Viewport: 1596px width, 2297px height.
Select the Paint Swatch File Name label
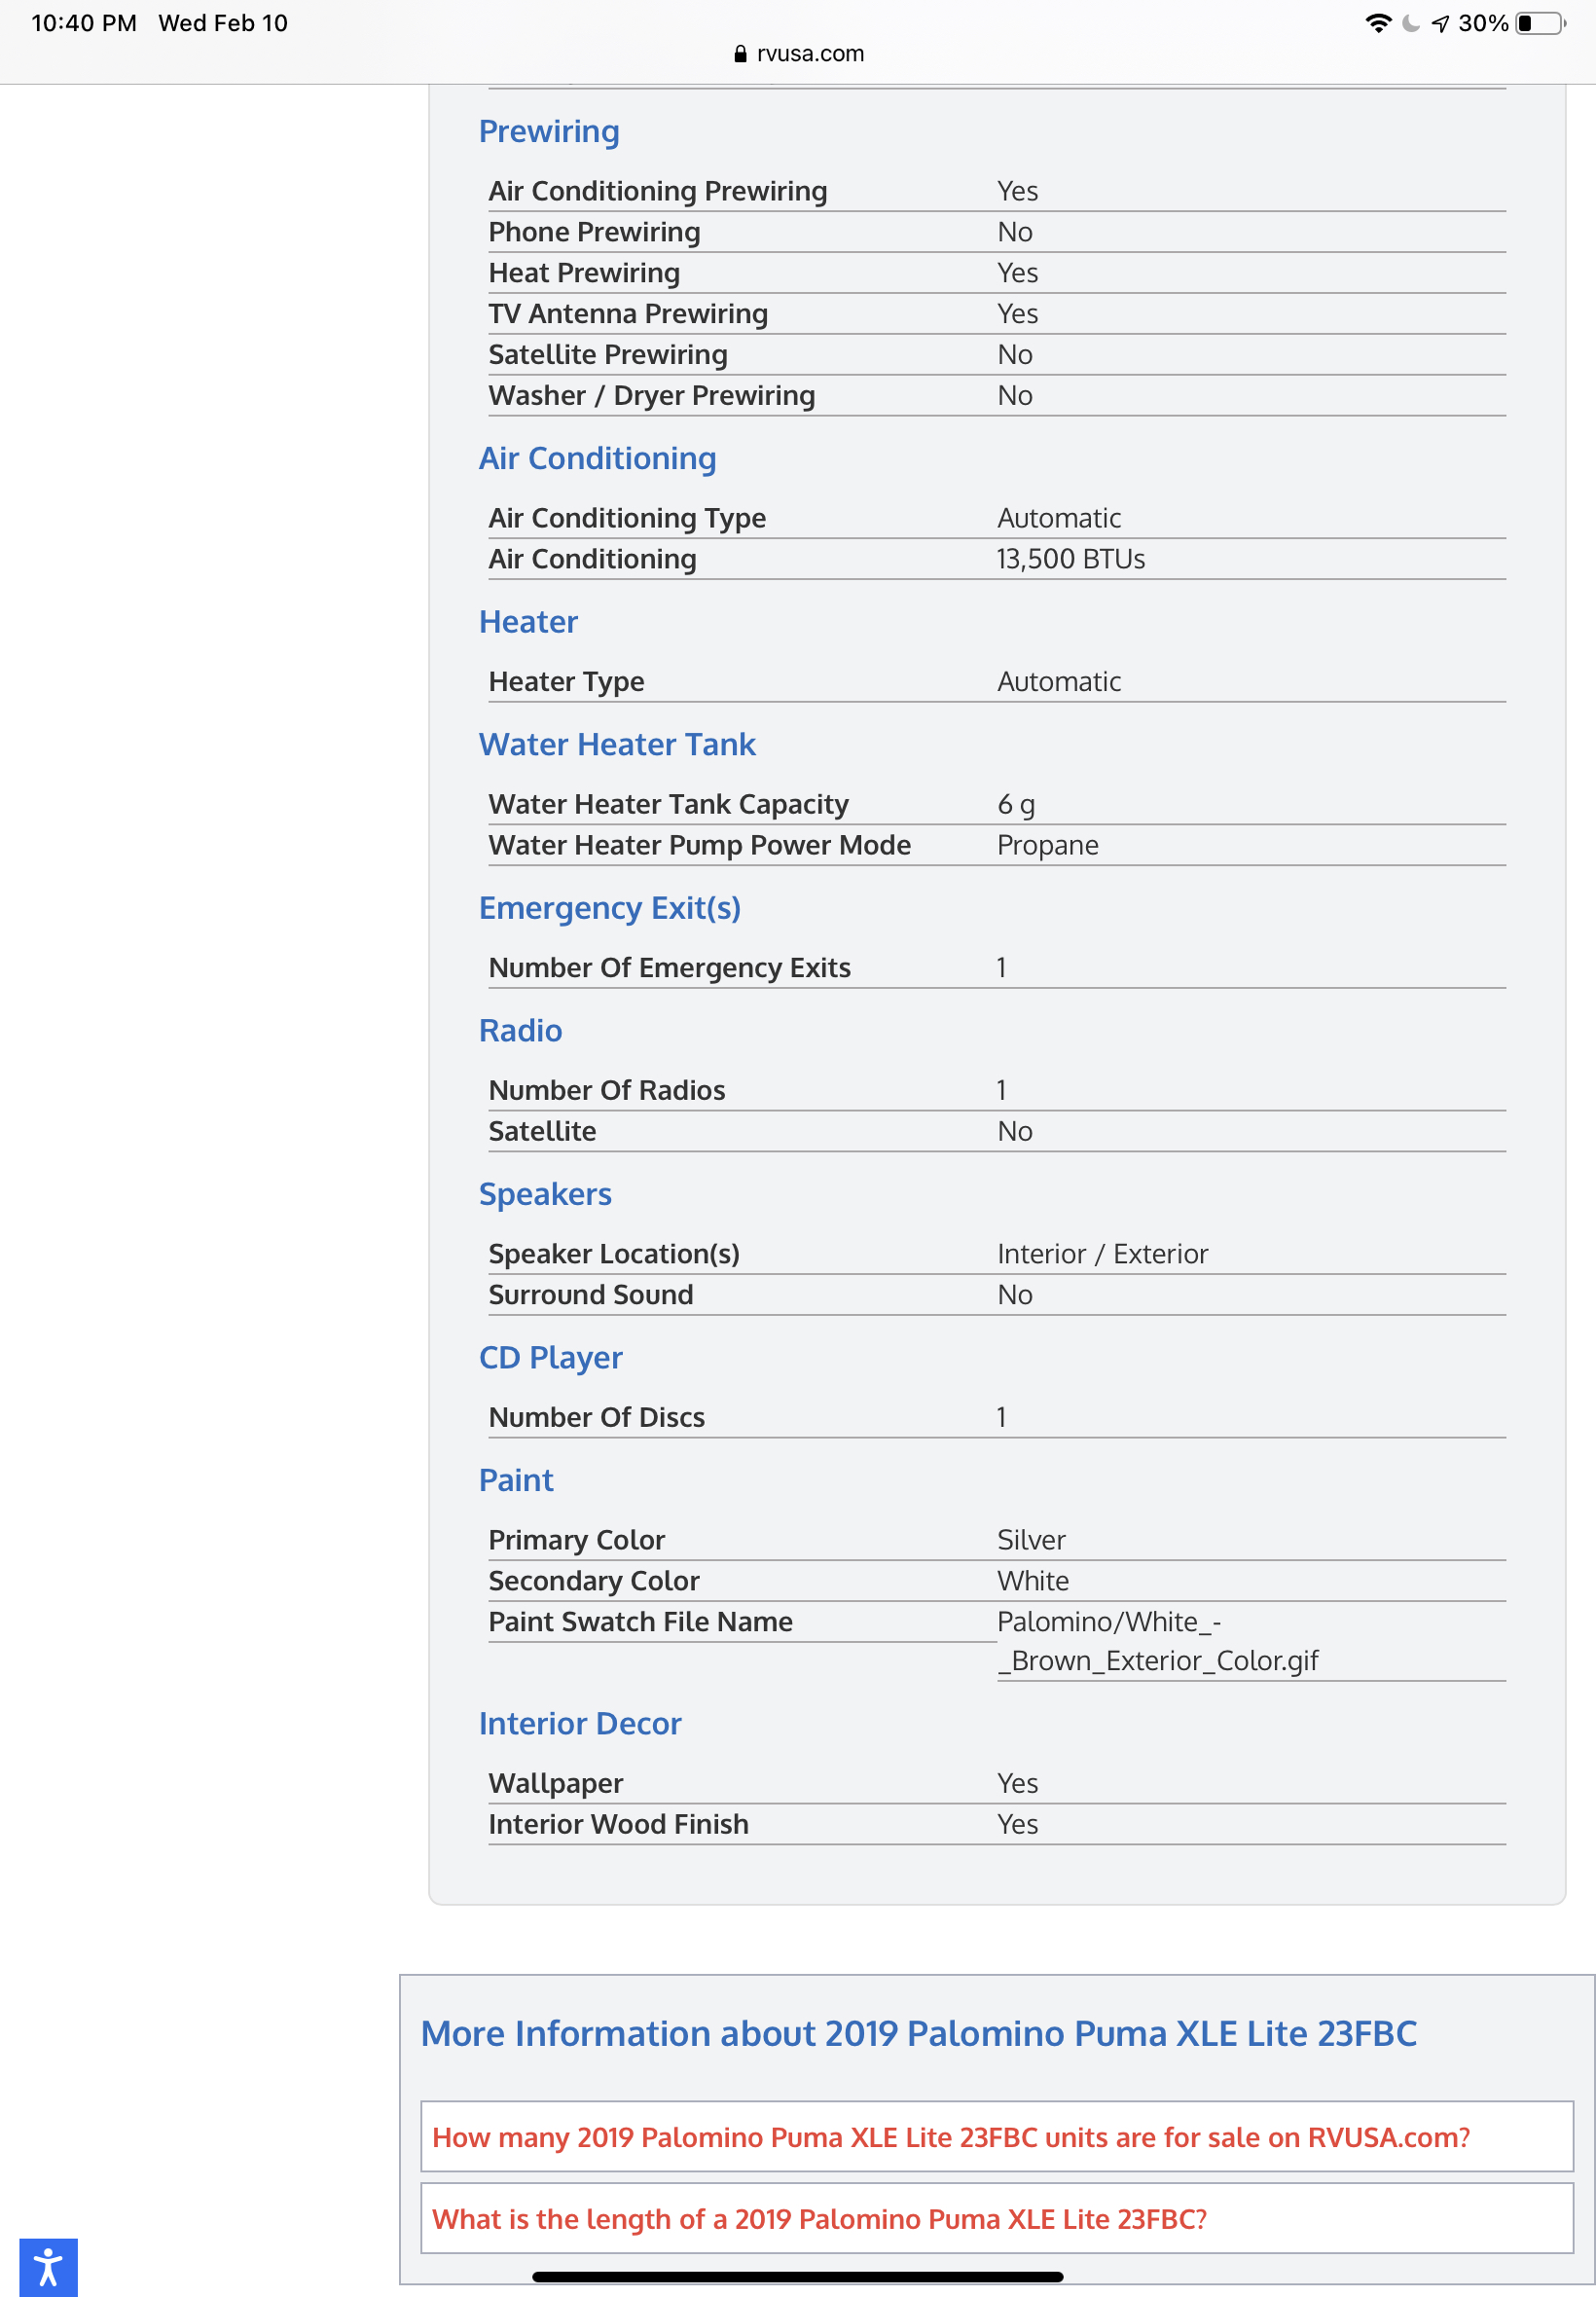[x=640, y=1622]
